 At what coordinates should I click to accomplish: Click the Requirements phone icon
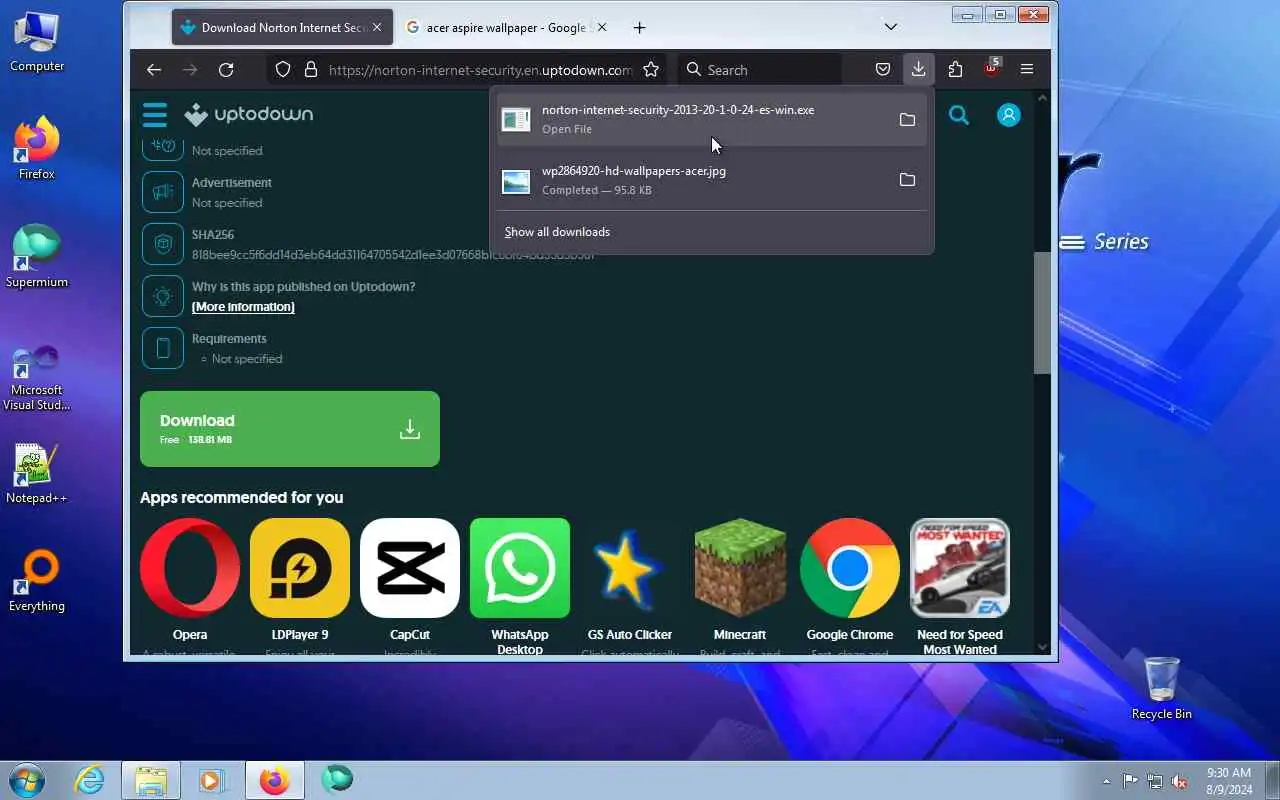coord(163,348)
